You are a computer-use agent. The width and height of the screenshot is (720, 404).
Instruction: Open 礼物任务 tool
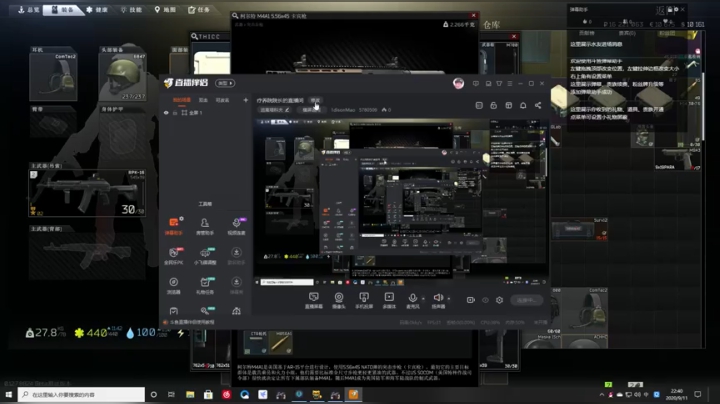coord(205,285)
